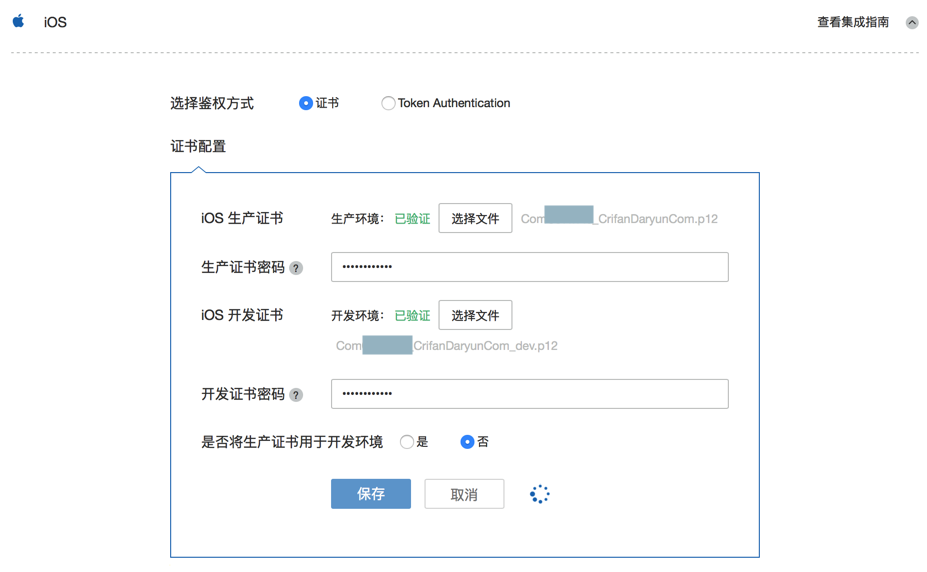The image size is (927, 572).
Task: Choose file for iOS 开发证书
Action: click(475, 315)
